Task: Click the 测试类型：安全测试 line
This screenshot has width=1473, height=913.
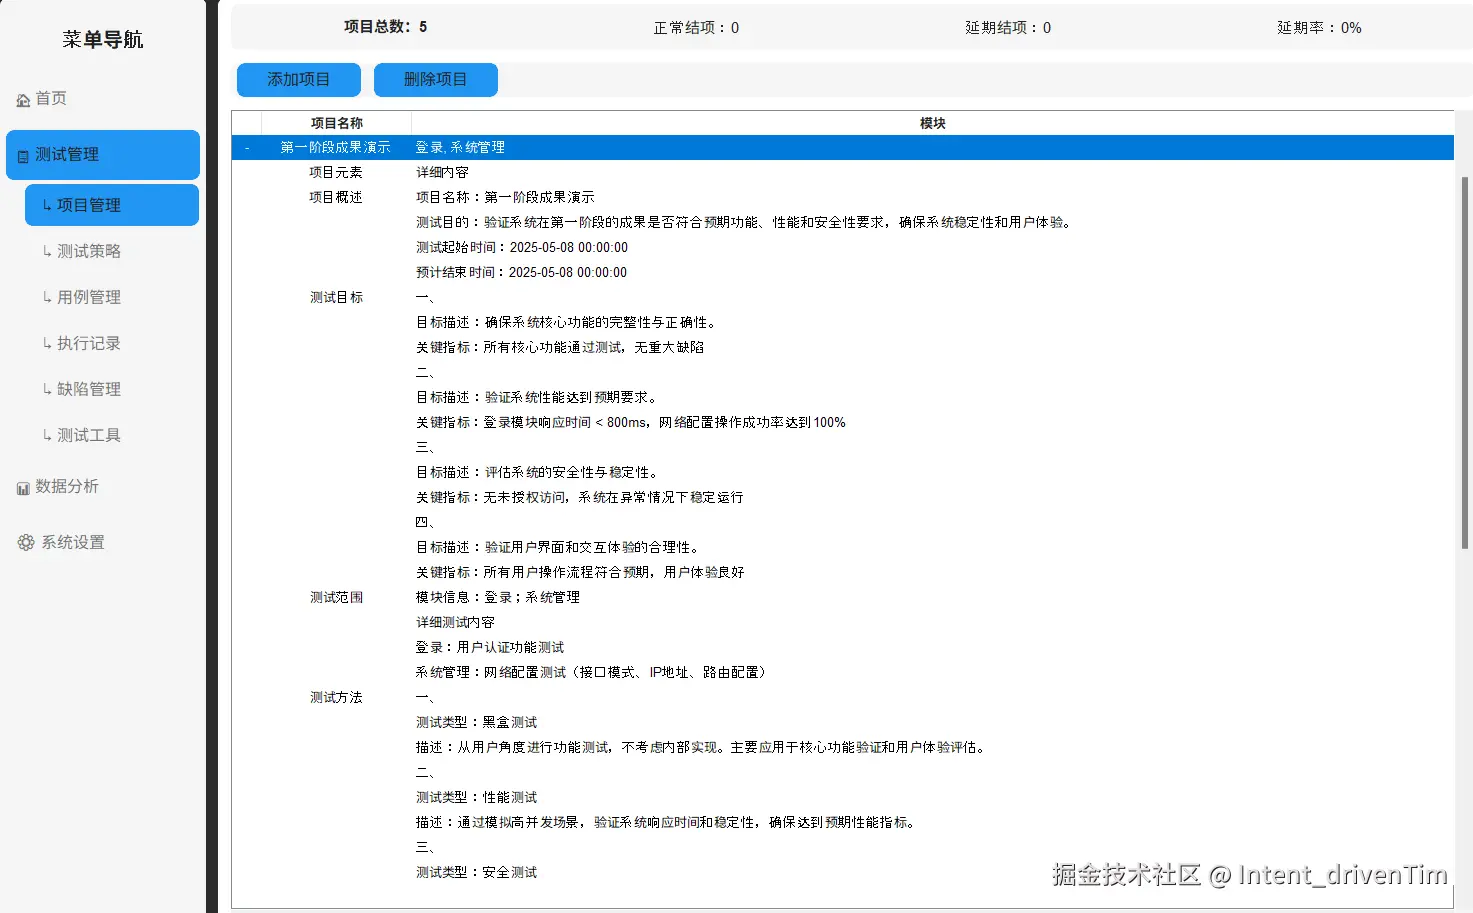Action: (476, 873)
